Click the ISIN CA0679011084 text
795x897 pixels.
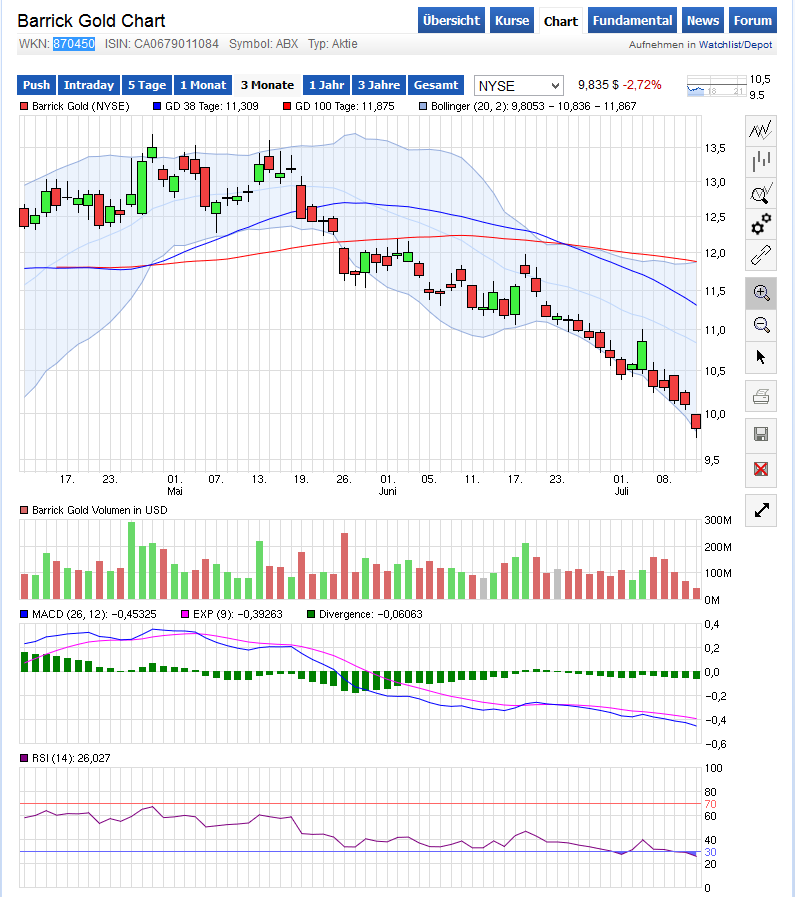pyautogui.click(x=162, y=44)
